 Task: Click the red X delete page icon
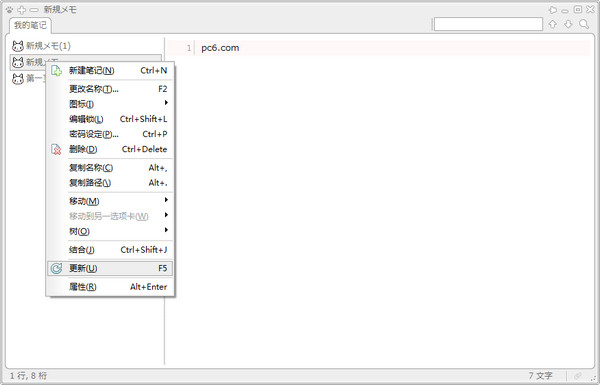click(x=56, y=149)
